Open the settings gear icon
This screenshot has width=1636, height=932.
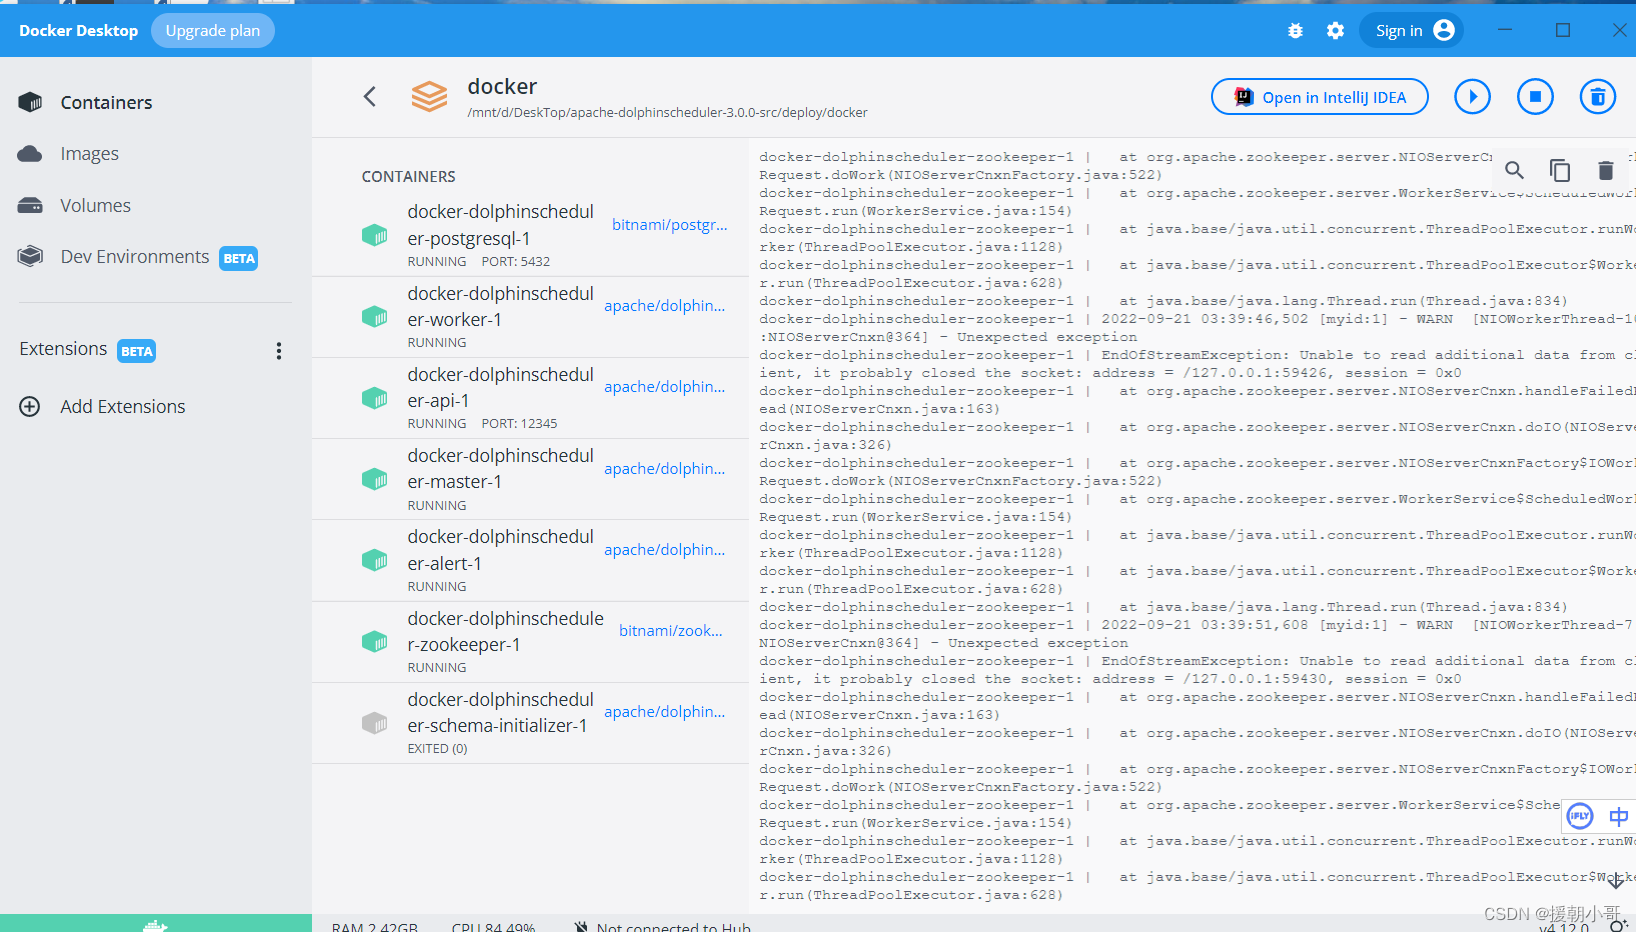[1335, 31]
